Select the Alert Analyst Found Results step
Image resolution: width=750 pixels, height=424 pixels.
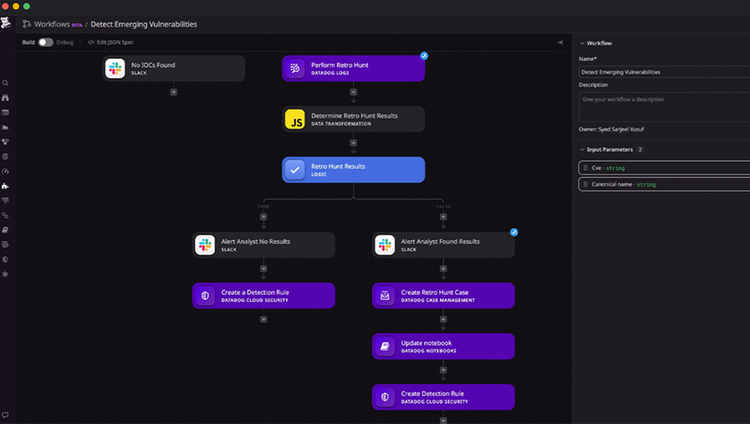point(443,245)
